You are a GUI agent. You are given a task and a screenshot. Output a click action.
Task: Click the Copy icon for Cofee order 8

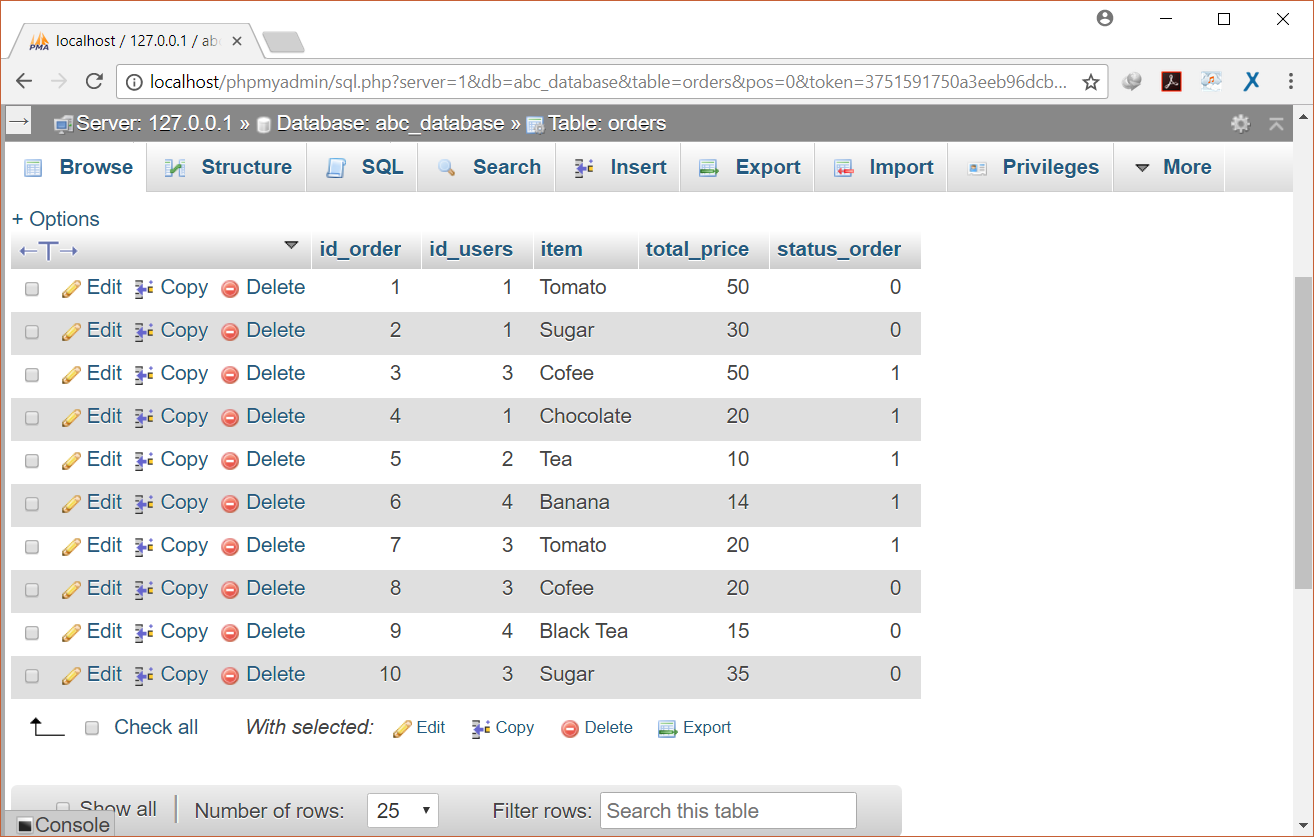[x=144, y=590]
